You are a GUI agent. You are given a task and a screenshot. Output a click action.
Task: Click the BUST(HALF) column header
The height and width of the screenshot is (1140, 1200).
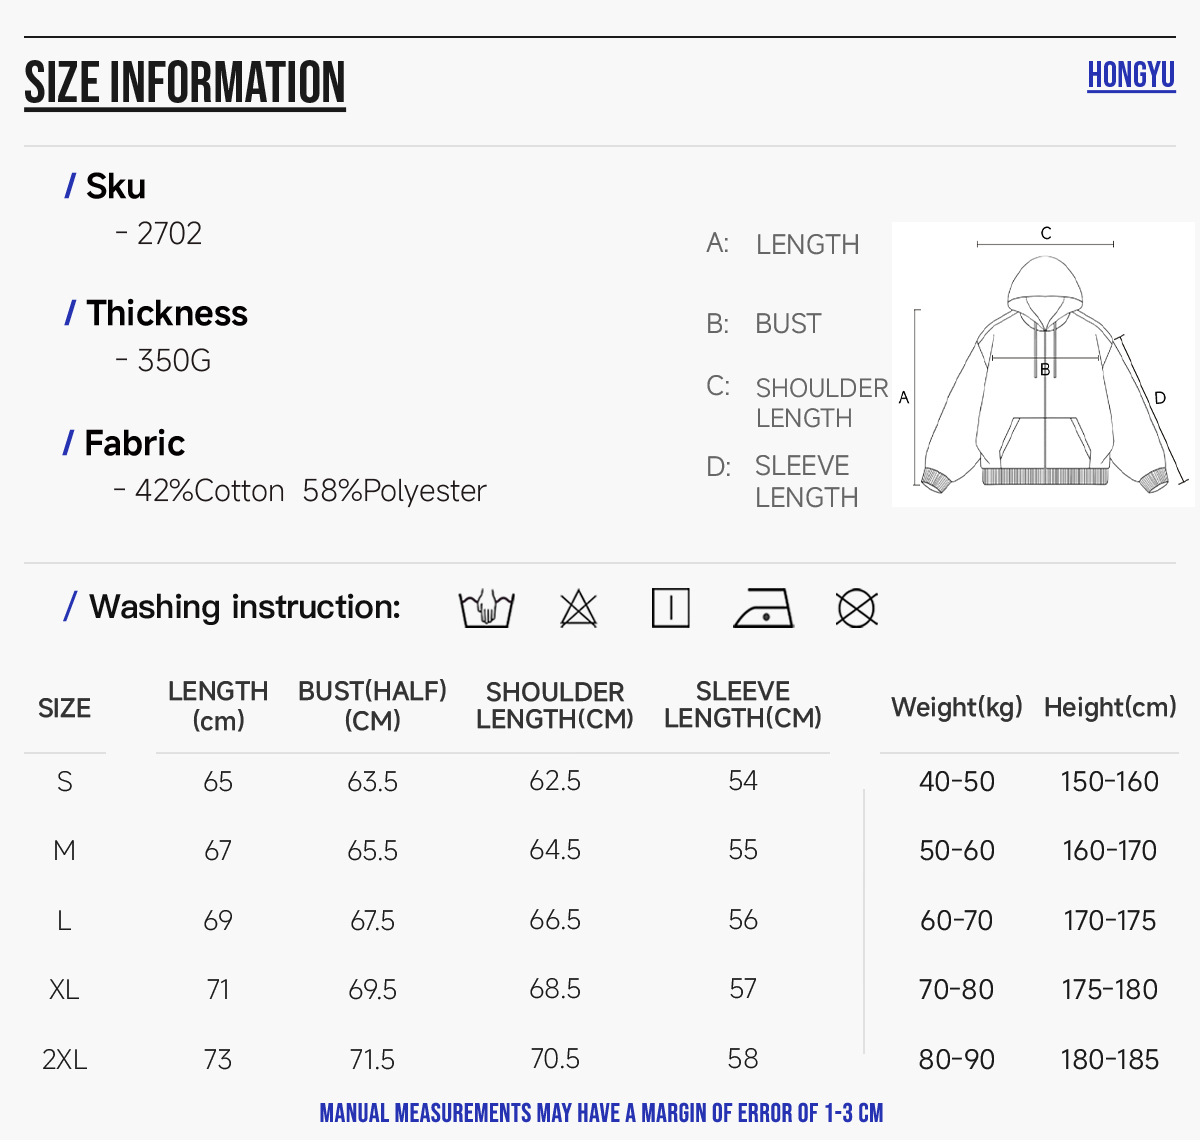(x=372, y=705)
